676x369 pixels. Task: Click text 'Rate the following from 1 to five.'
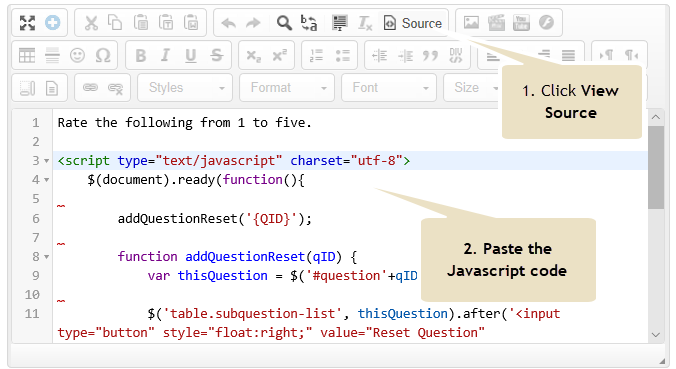click(185, 123)
